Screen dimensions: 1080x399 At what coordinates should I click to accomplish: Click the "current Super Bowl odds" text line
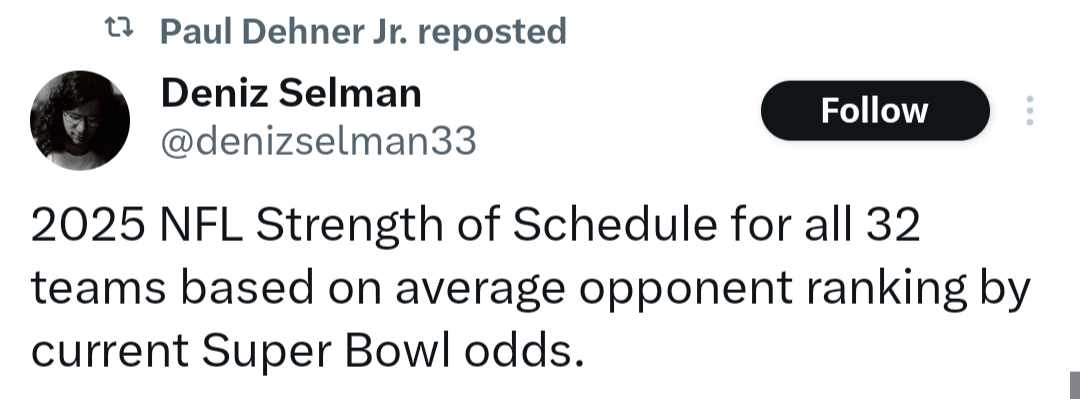click(302, 351)
